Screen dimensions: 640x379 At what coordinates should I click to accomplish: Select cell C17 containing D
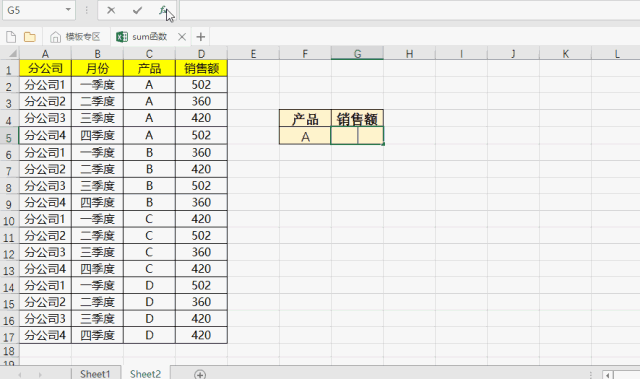pyautogui.click(x=149, y=335)
